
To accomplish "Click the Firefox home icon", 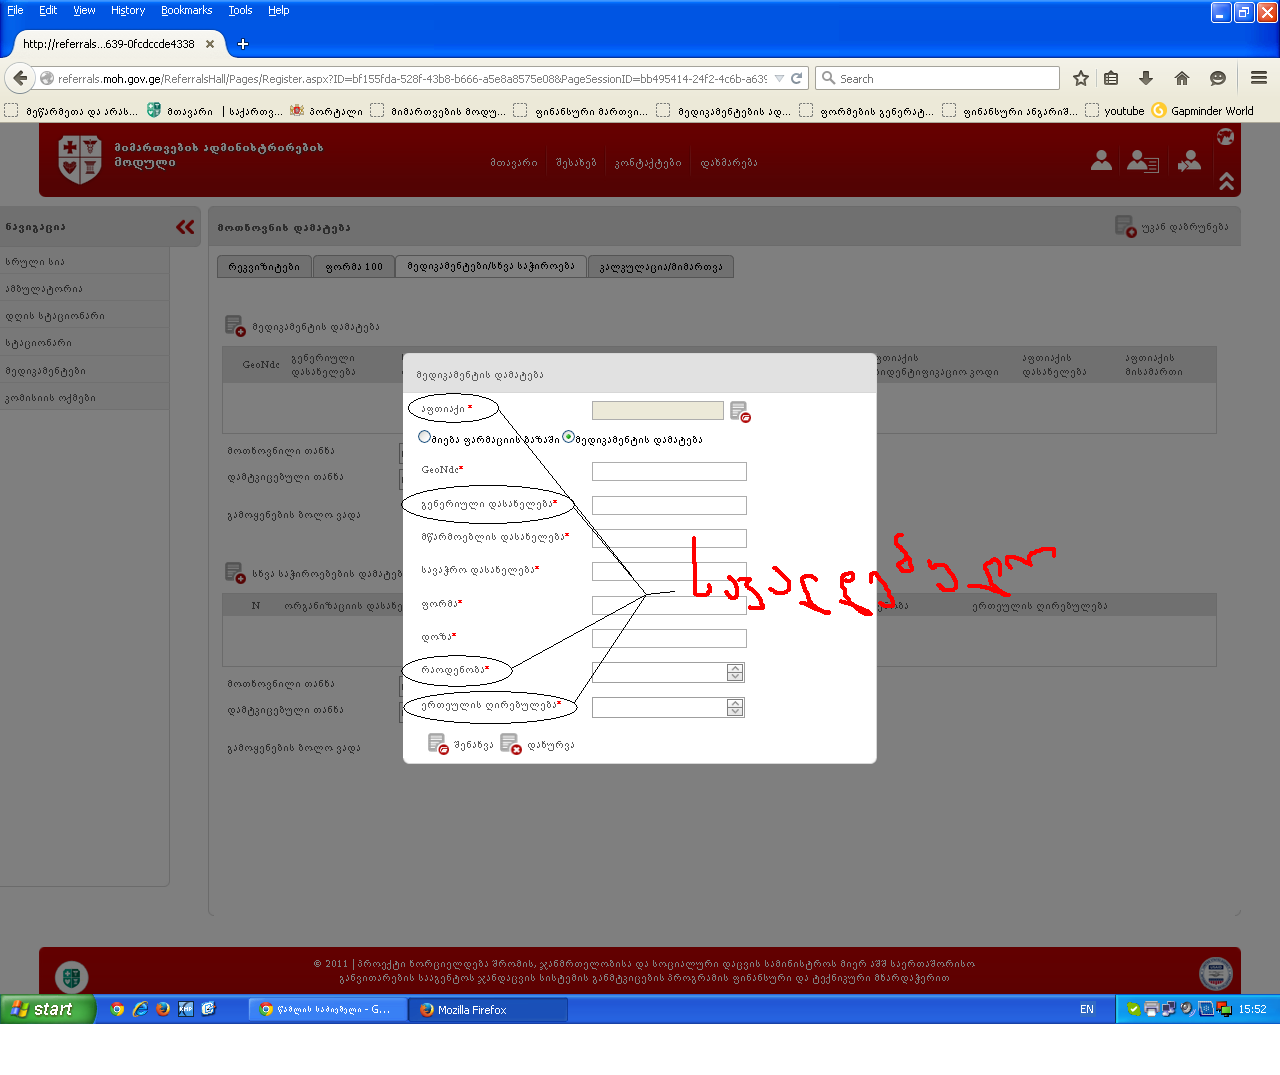I will click(x=1182, y=78).
